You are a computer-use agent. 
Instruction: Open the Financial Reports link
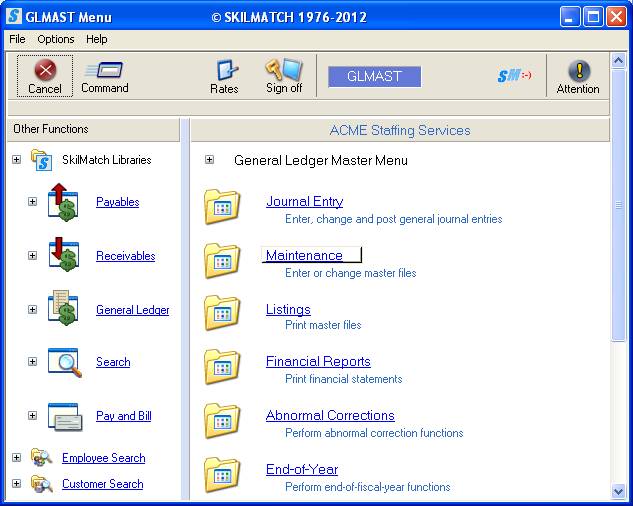[x=318, y=361]
